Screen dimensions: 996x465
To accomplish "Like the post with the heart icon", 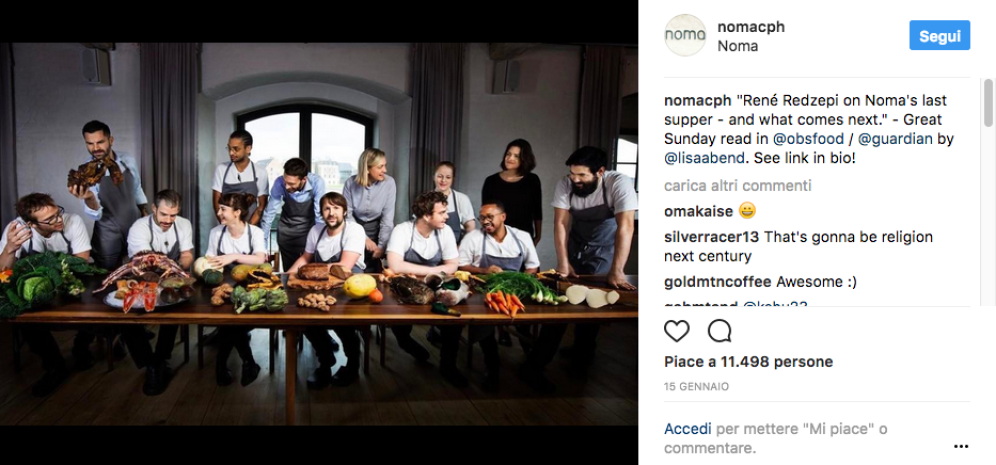I will pos(676,331).
